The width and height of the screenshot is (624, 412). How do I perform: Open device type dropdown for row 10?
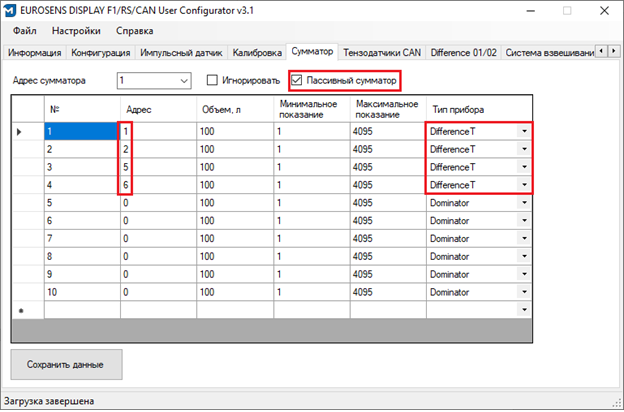[524, 292]
